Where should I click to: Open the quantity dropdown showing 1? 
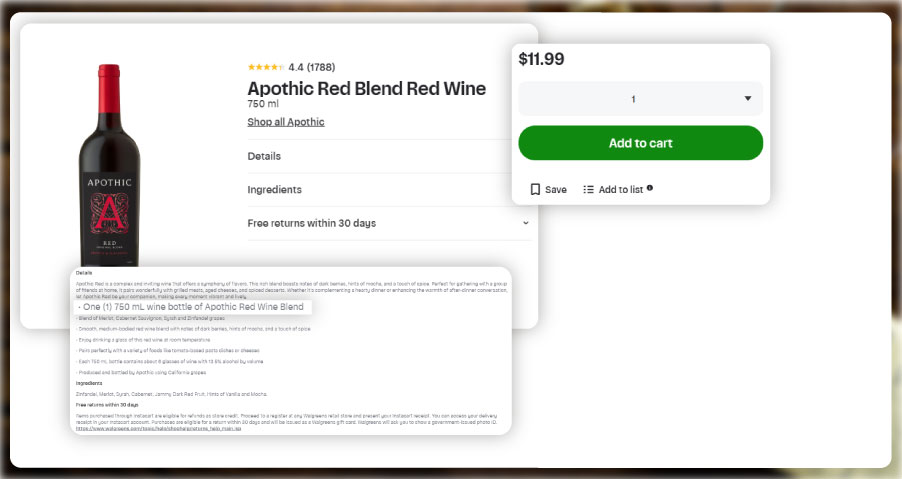640,99
